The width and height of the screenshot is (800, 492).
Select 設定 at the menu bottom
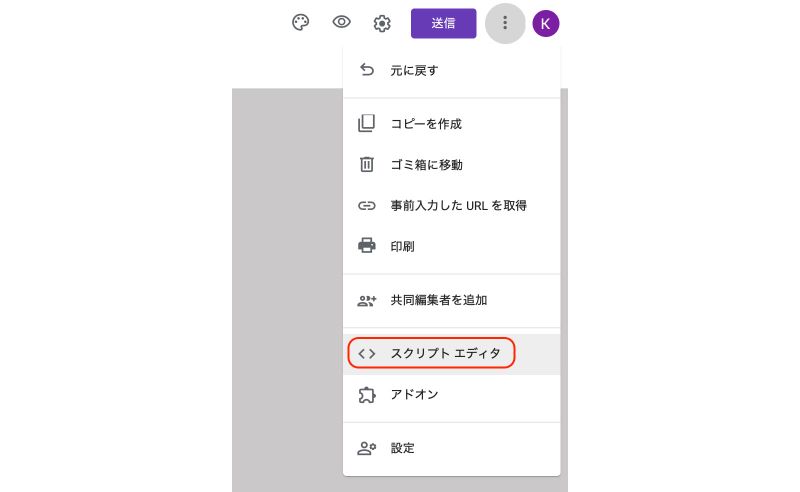(x=452, y=448)
